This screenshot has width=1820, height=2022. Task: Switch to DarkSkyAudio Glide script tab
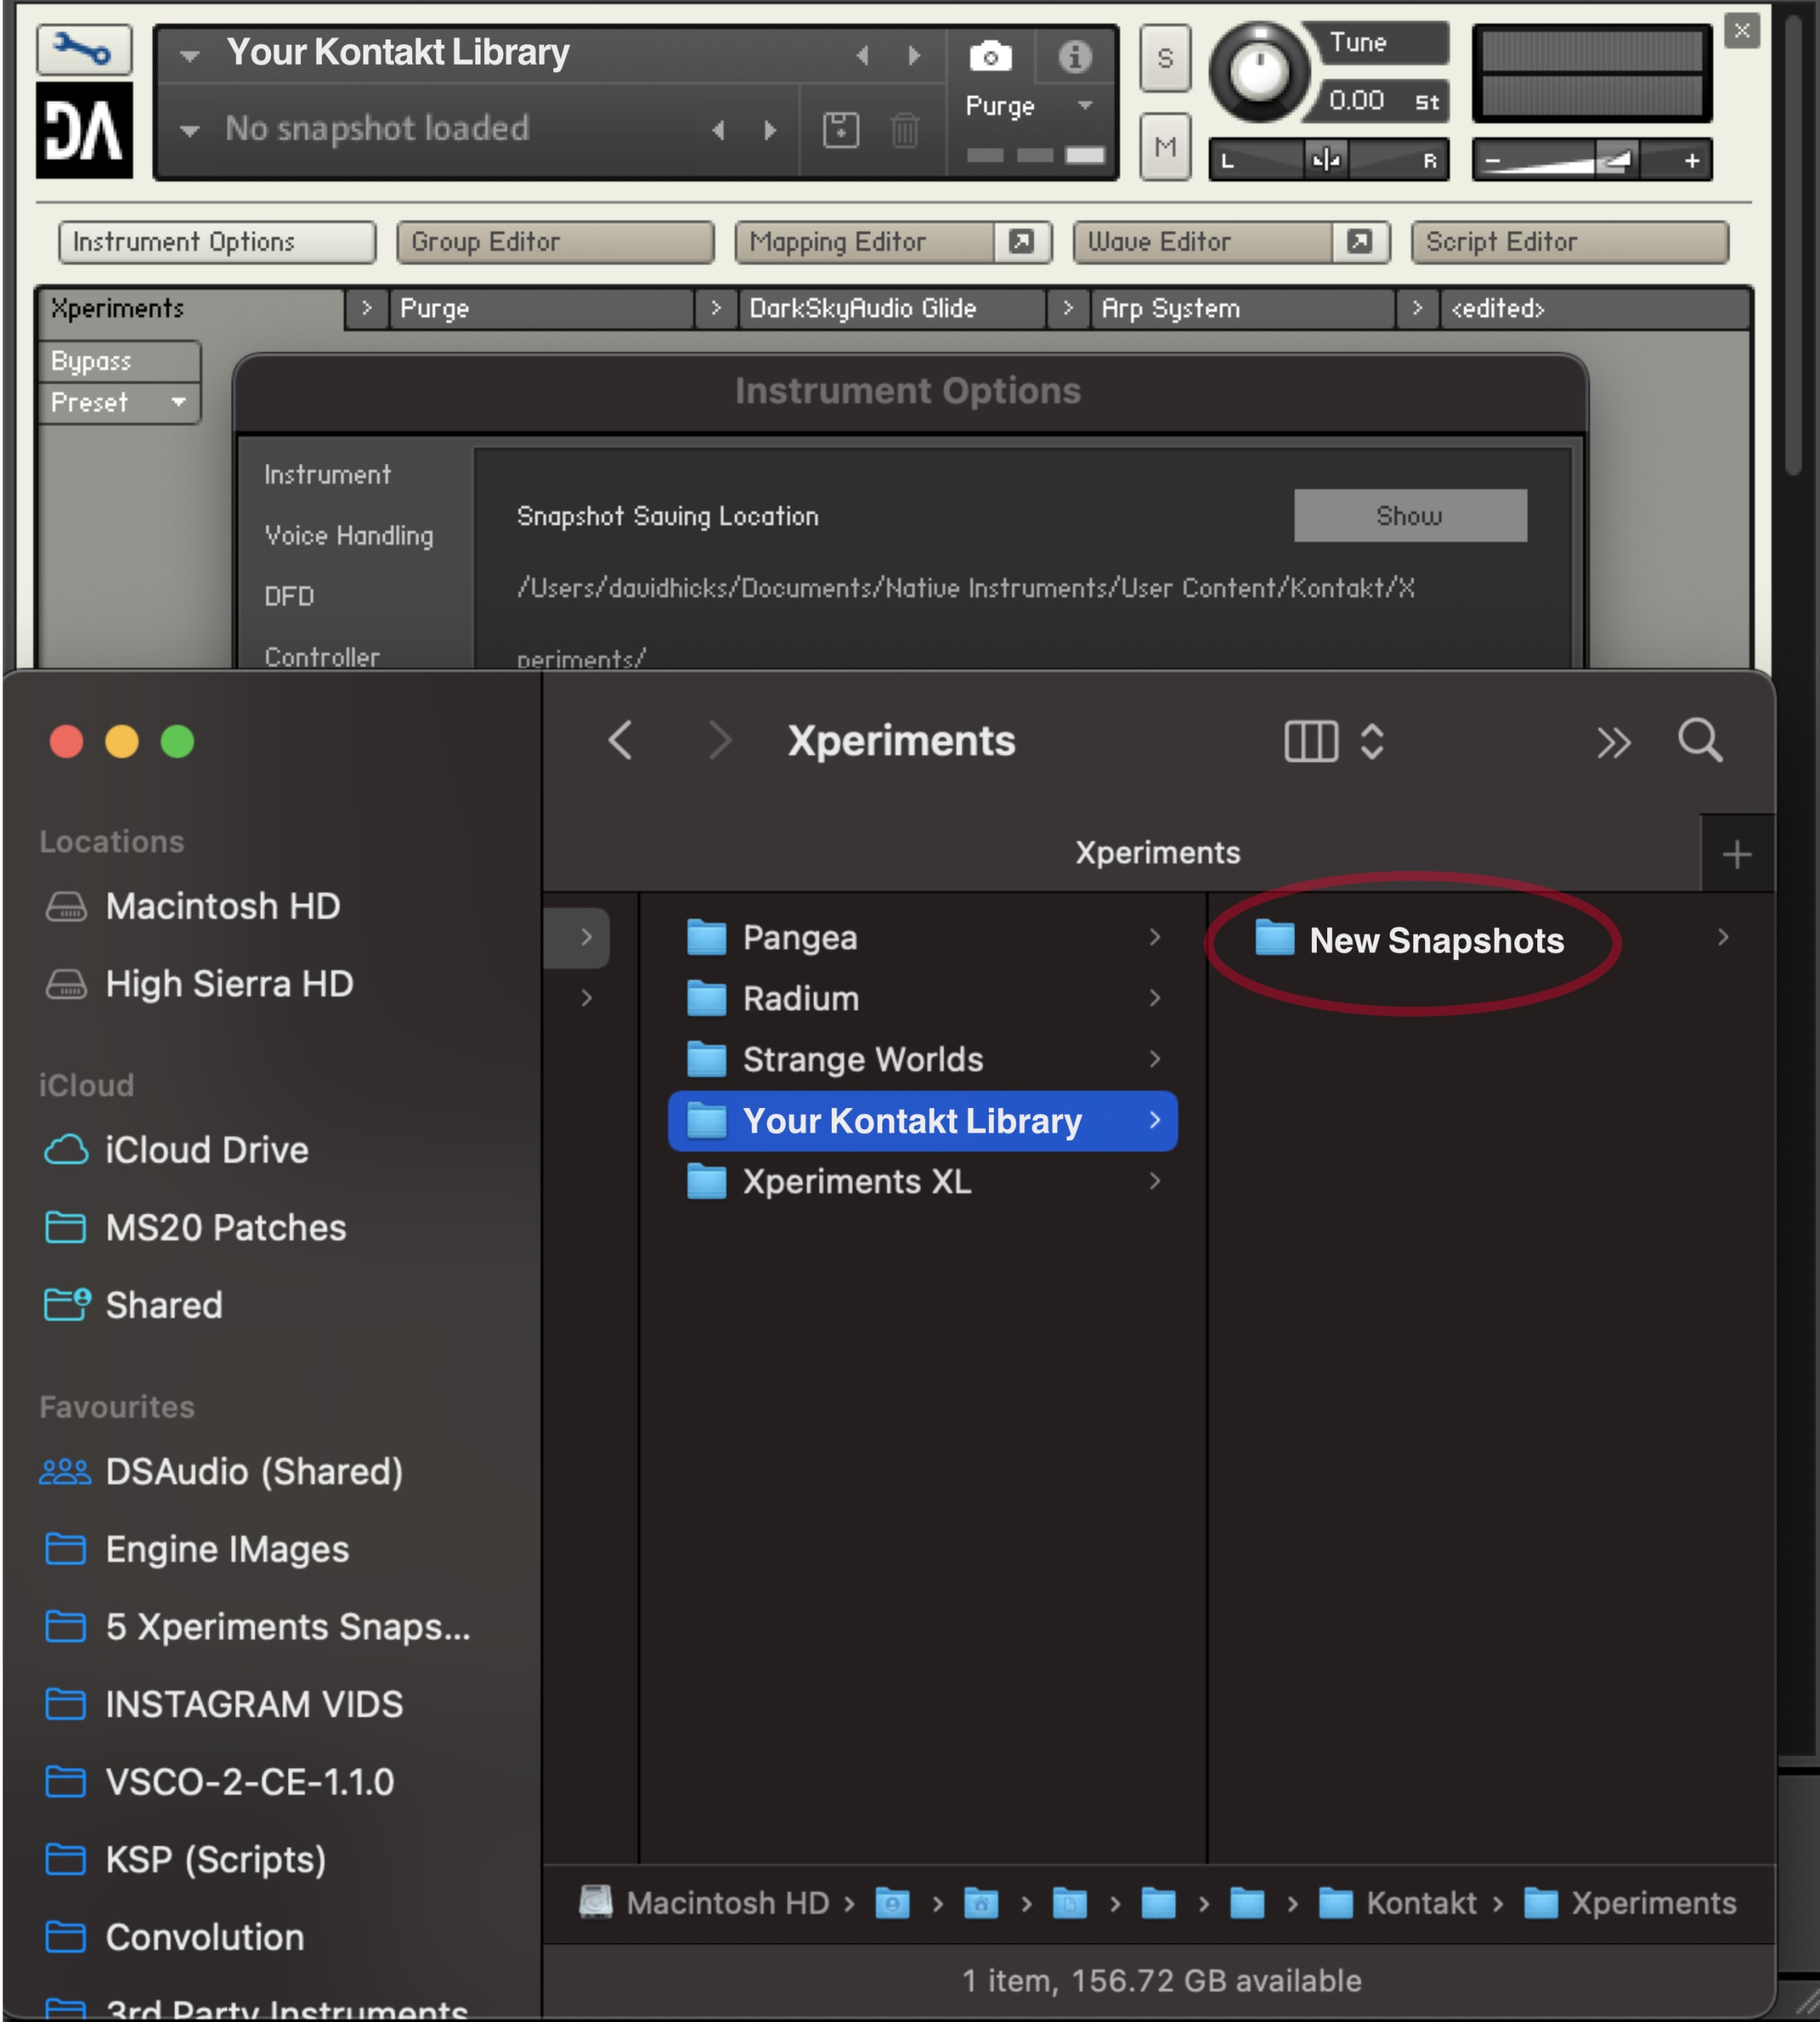coord(890,309)
